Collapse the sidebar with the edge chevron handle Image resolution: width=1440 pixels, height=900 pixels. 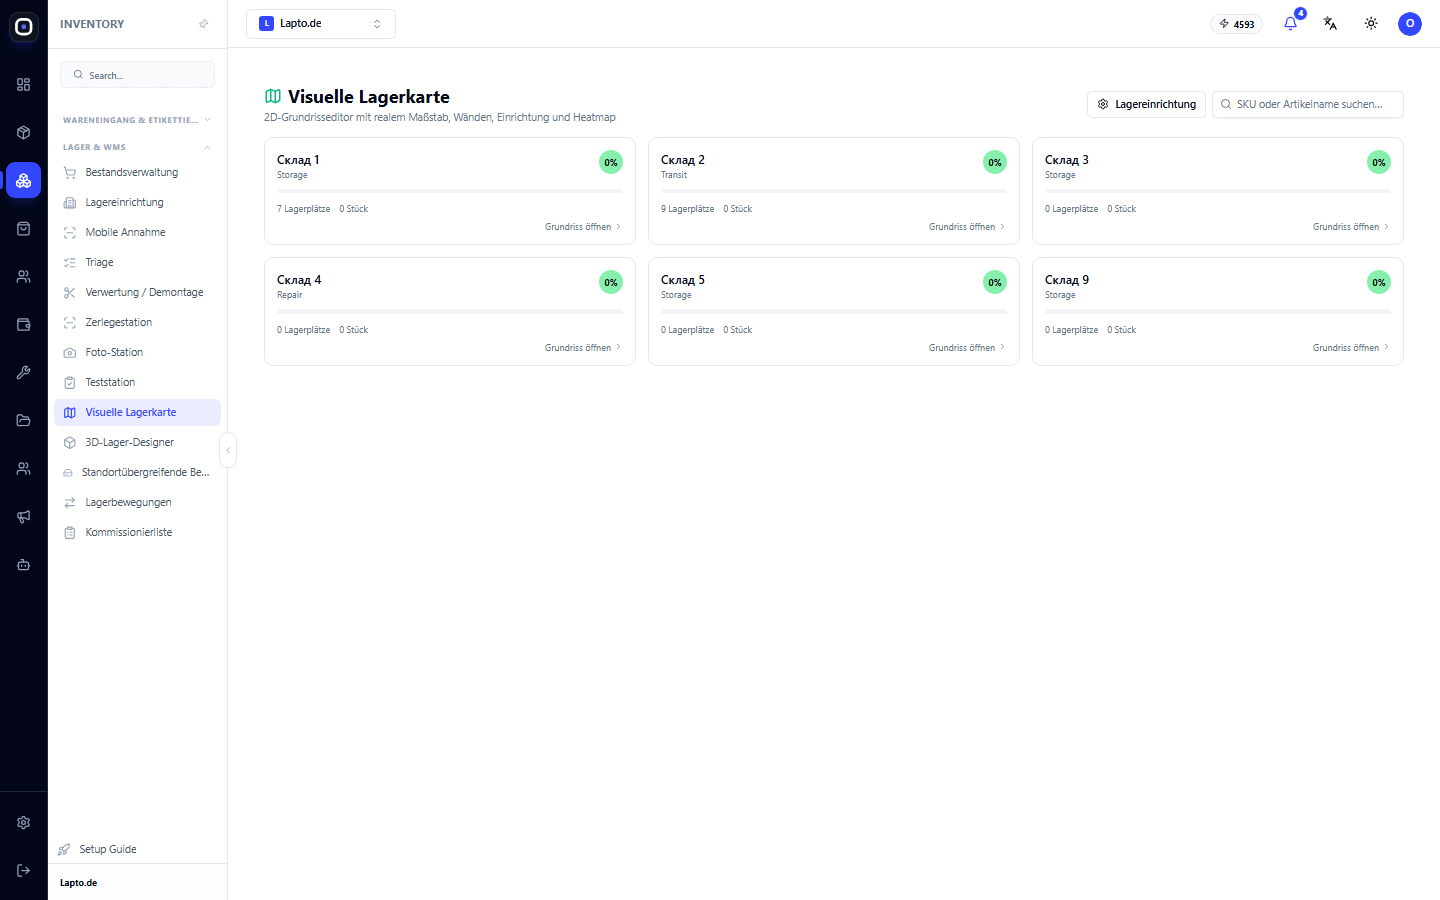pos(228,450)
